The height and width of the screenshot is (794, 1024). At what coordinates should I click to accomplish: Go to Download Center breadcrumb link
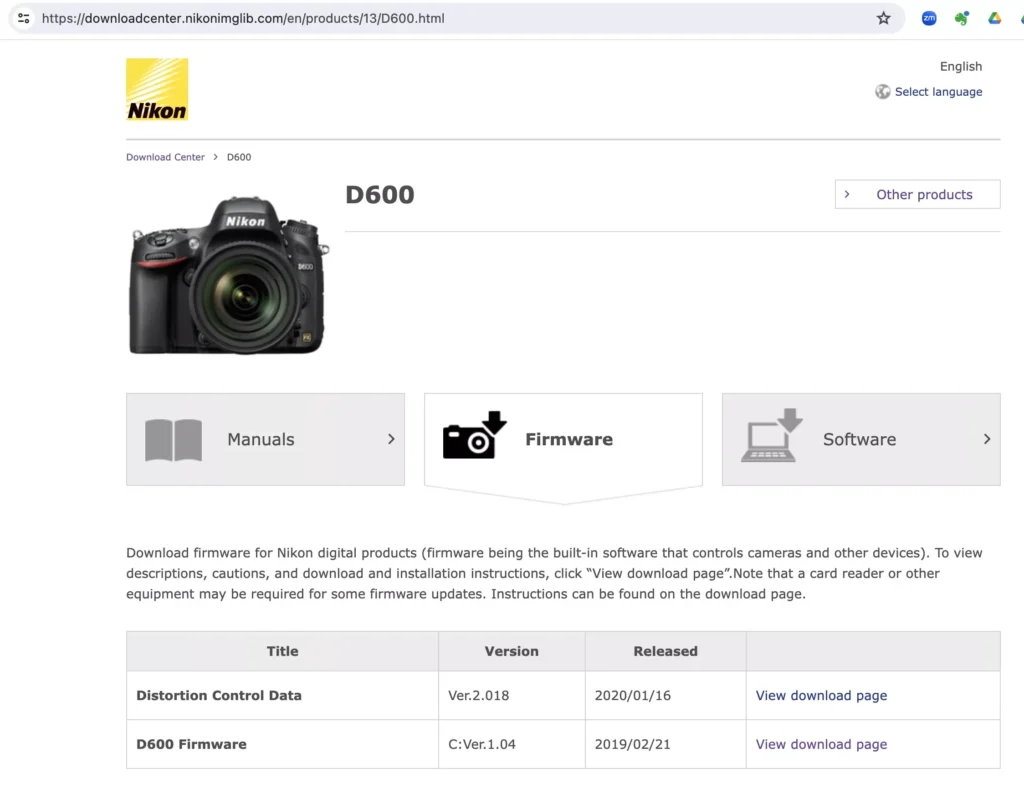click(165, 157)
